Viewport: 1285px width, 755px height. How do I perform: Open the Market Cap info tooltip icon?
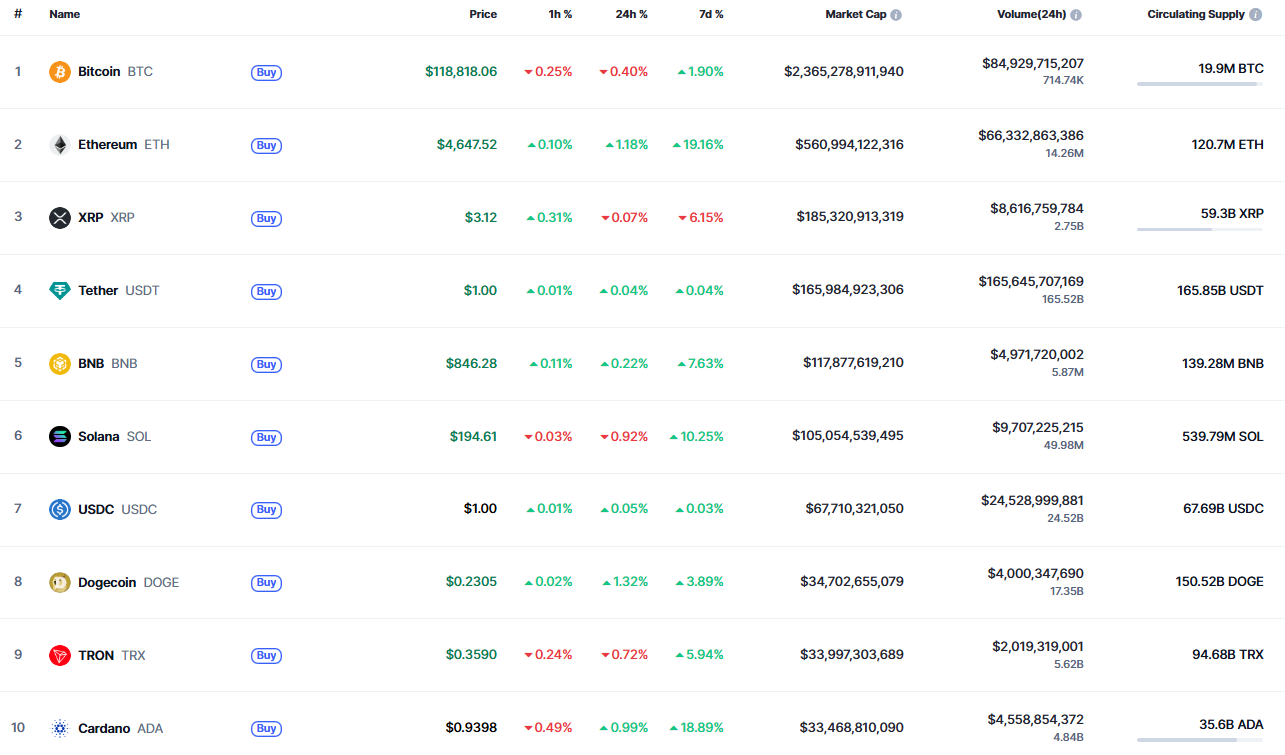(896, 15)
